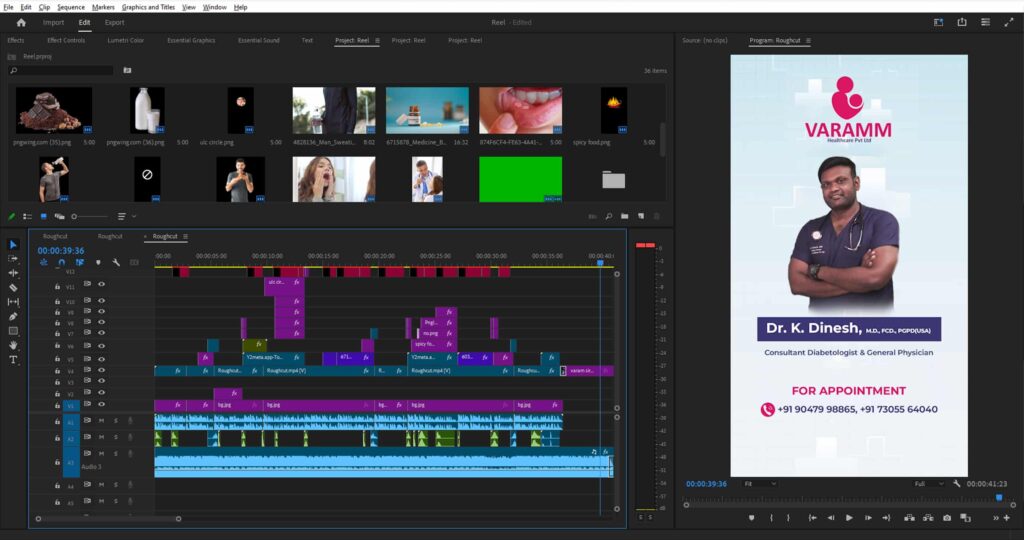Viewport: 1024px width, 540px height.
Task: Expand Program monitor overflow transport buttons
Action: pos(996,518)
